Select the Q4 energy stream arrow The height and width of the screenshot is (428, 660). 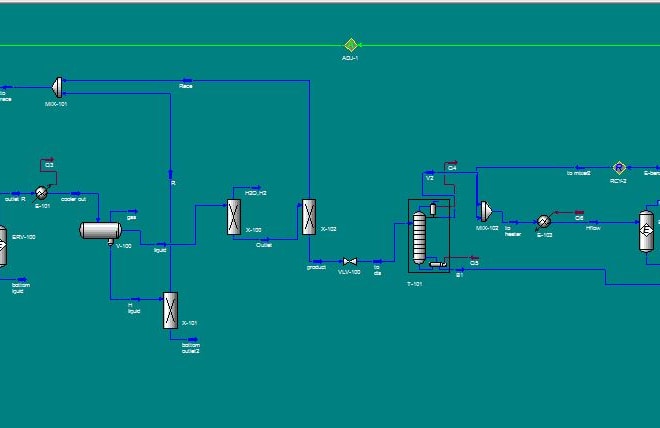pyautogui.click(x=452, y=162)
